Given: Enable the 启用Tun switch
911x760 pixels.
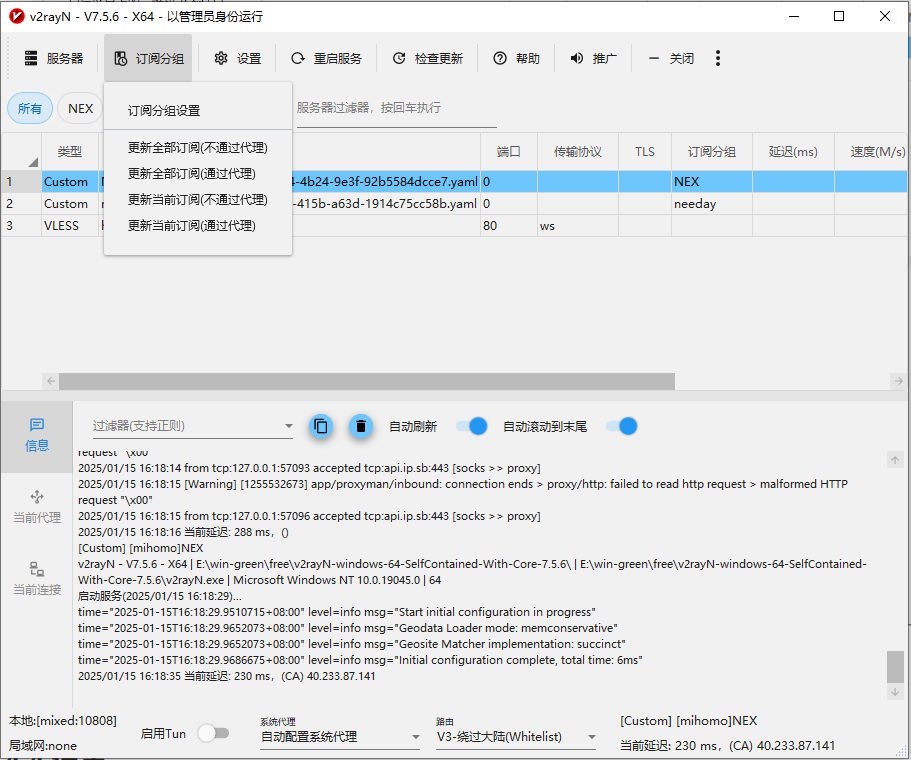Looking at the screenshot, I should click(213, 733).
